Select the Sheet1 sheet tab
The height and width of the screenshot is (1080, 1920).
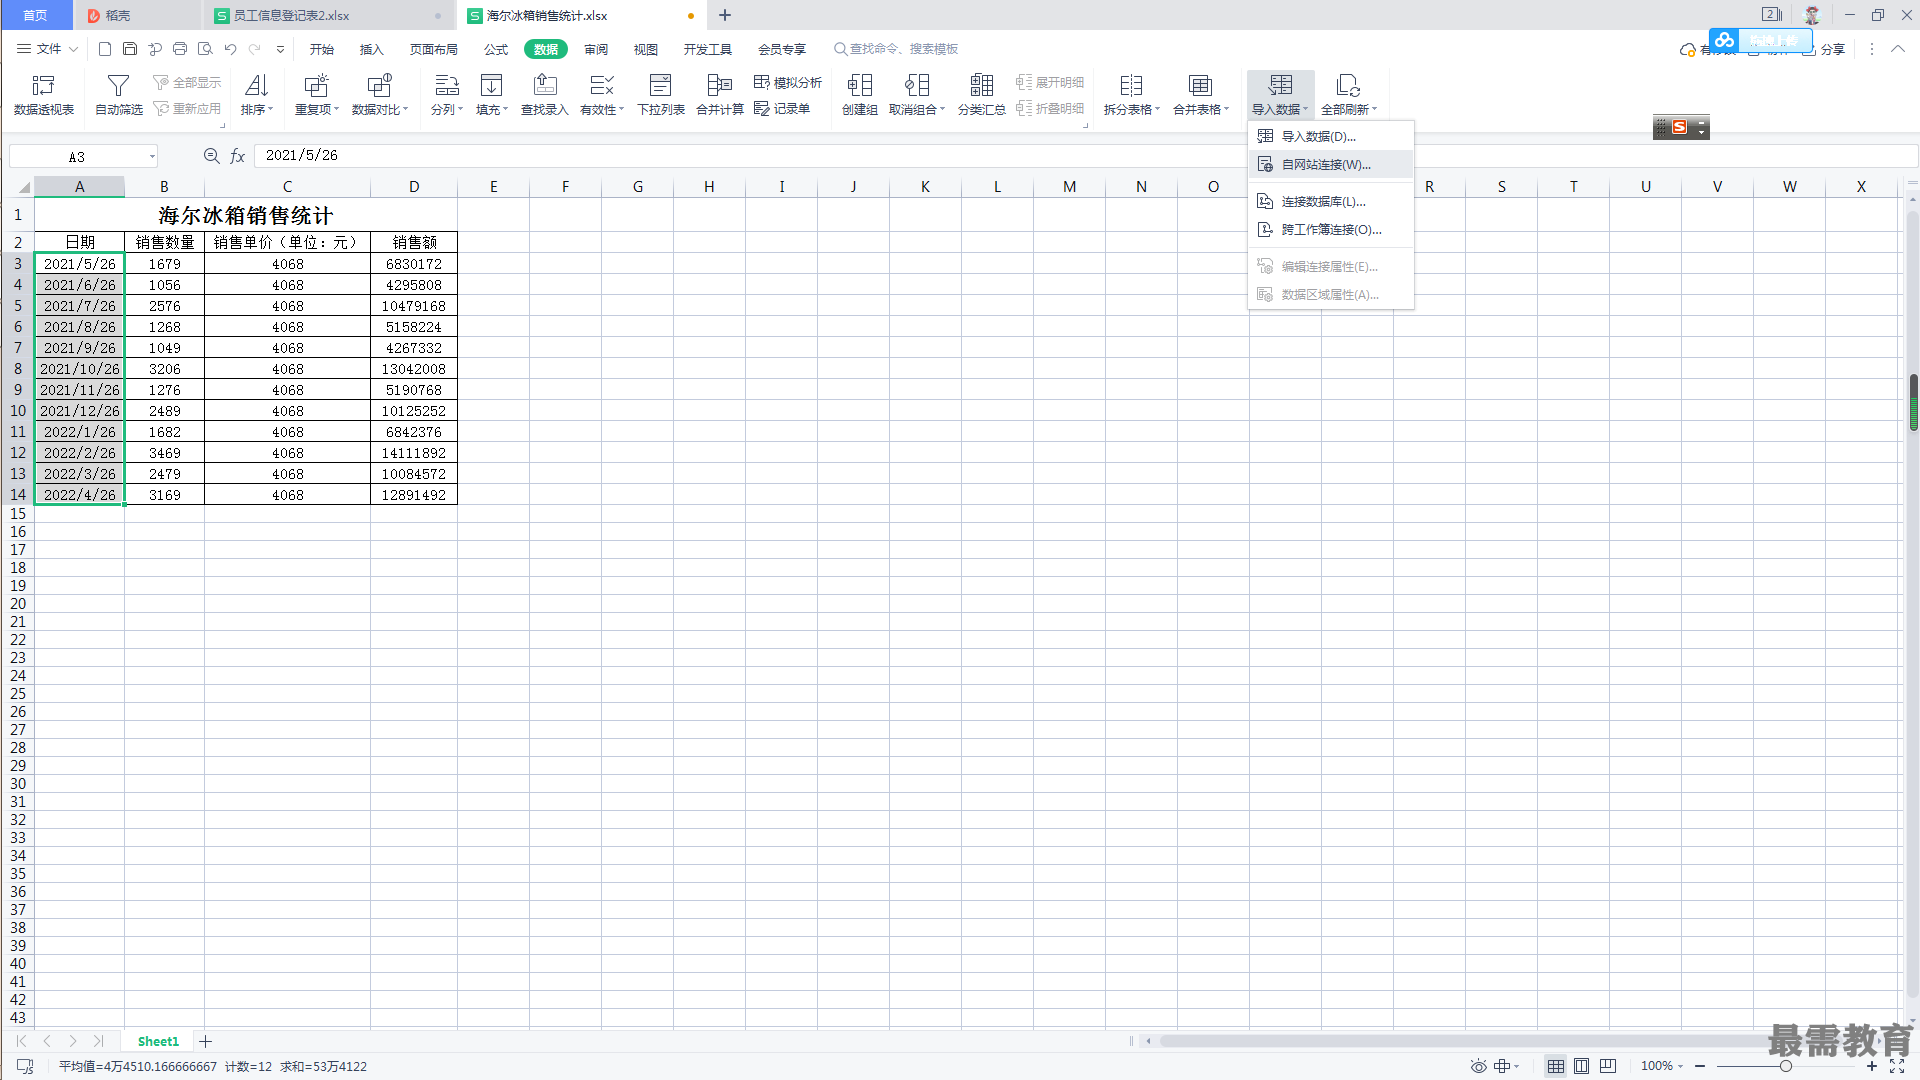tap(158, 1042)
